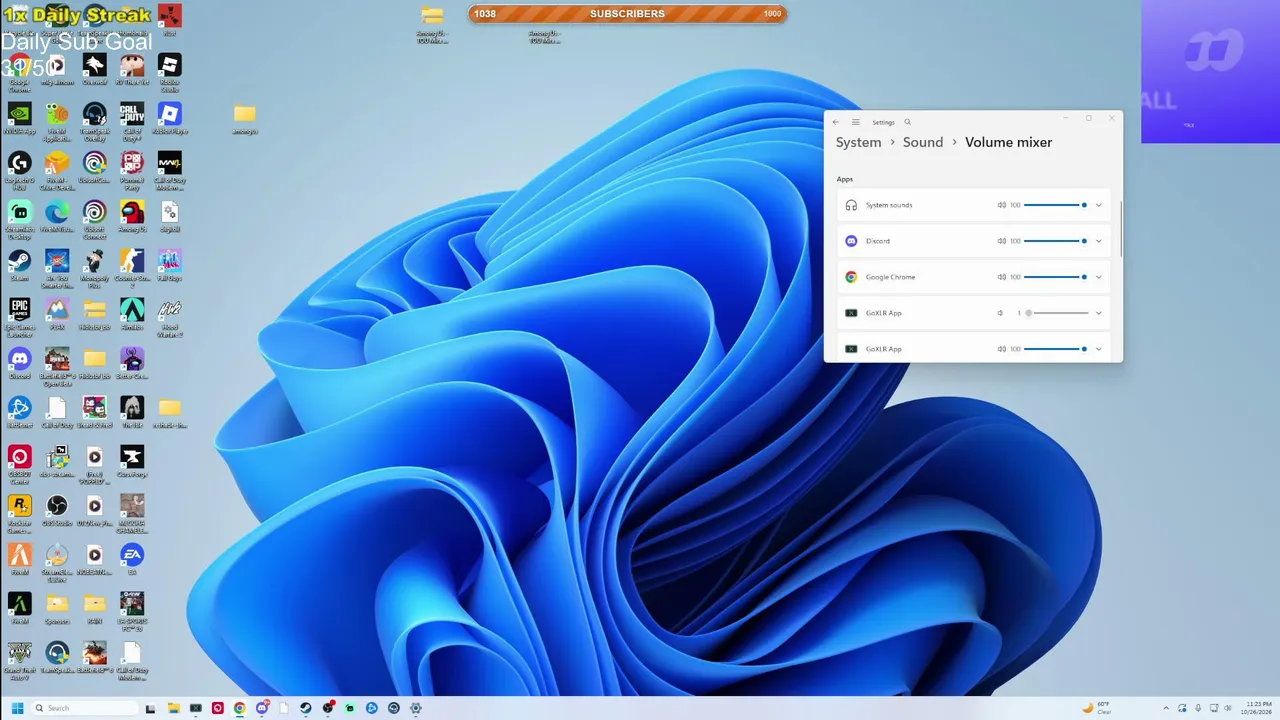The height and width of the screenshot is (720, 1280).
Task: Expand the System sounds options chevron
Action: click(x=1098, y=205)
